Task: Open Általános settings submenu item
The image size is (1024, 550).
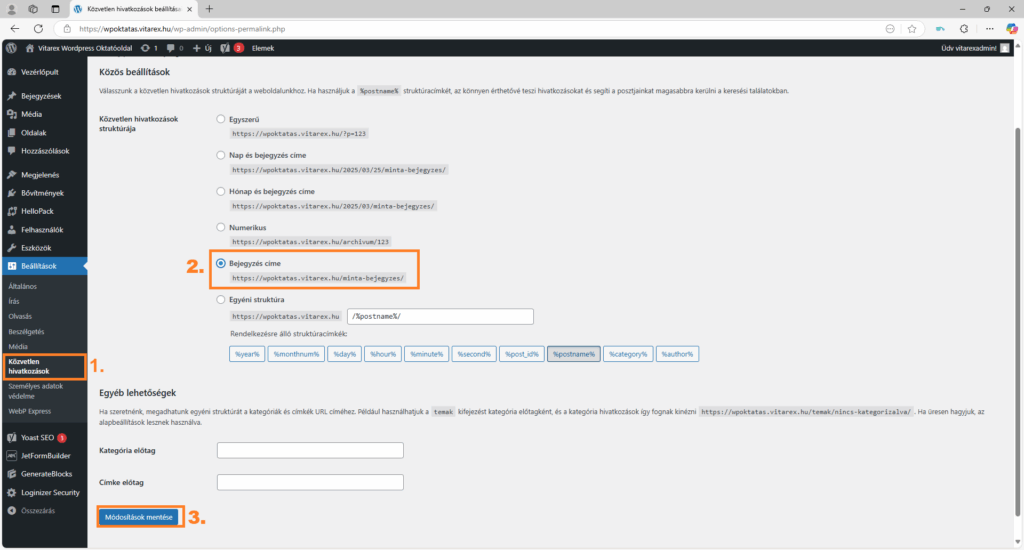Action: 24,286
